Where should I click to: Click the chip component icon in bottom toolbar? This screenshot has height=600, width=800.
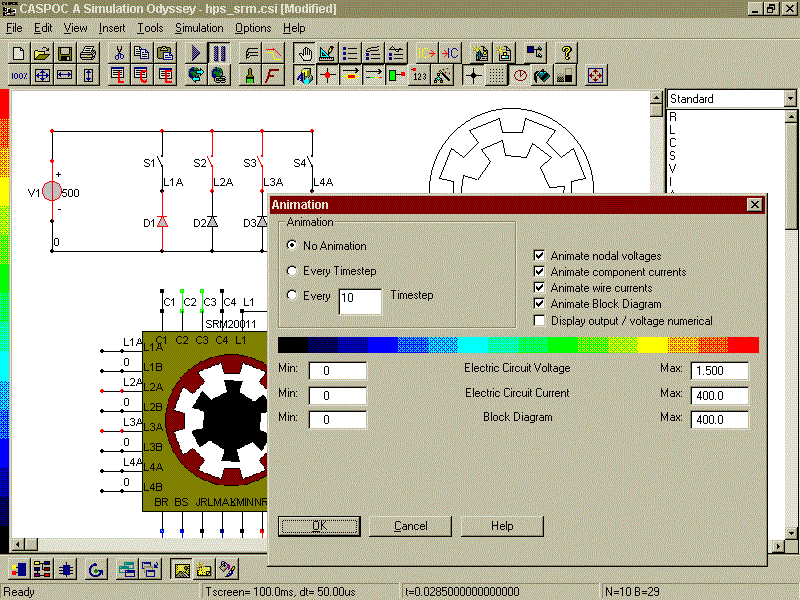tap(66, 569)
